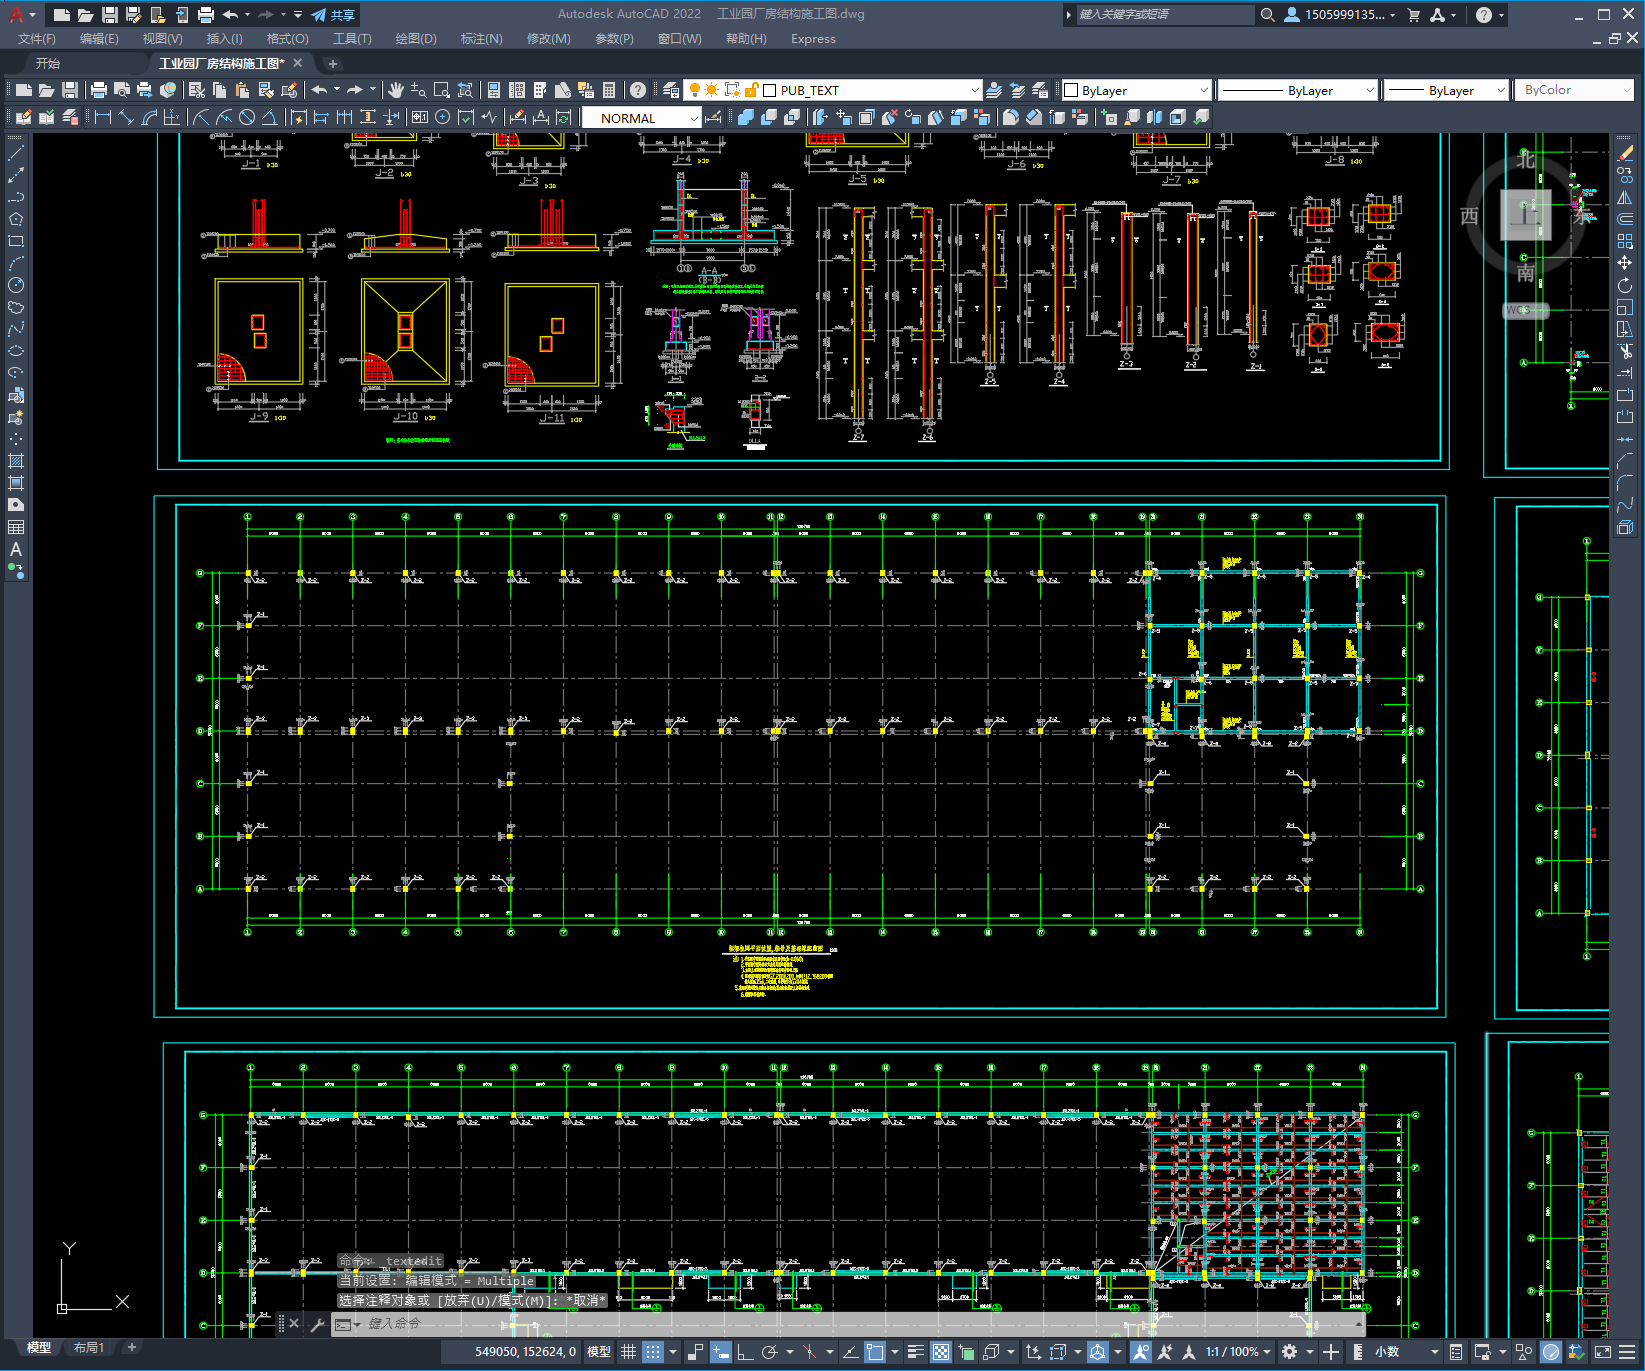Open the Autodesk App Store cart icon
This screenshot has width=1645, height=1371.
pos(1414,15)
